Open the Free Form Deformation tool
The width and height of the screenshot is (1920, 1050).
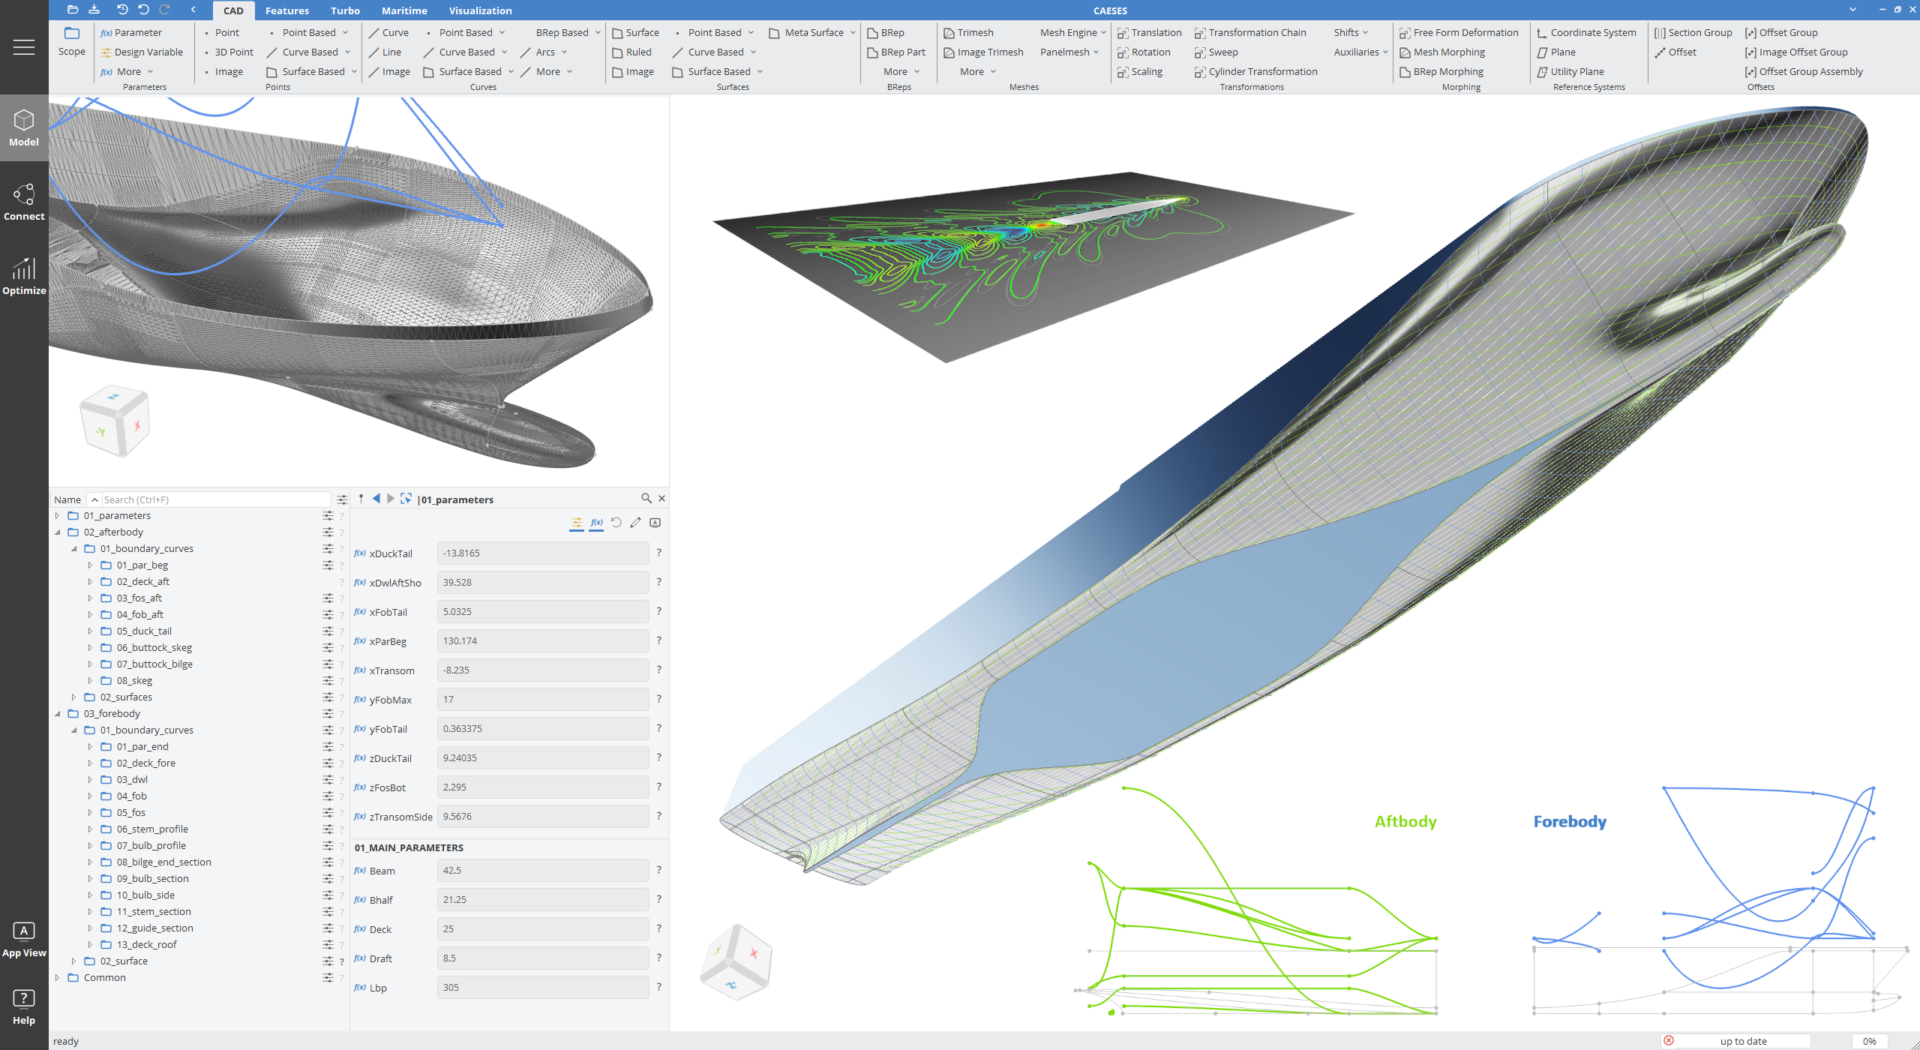(1459, 32)
